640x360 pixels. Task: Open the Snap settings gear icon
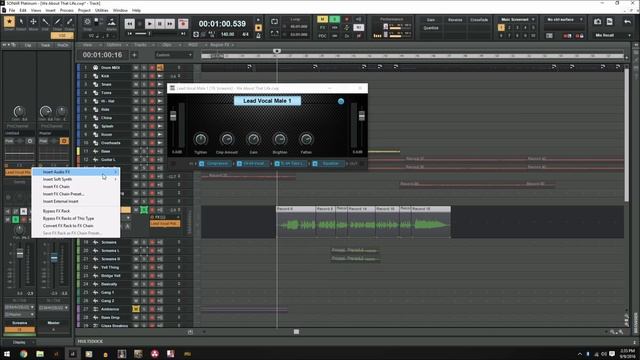pyautogui.click(x=87, y=22)
